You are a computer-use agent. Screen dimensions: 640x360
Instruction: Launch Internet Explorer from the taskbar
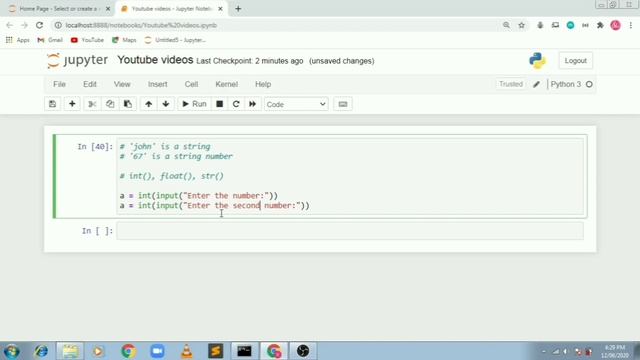[x=41, y=351]
